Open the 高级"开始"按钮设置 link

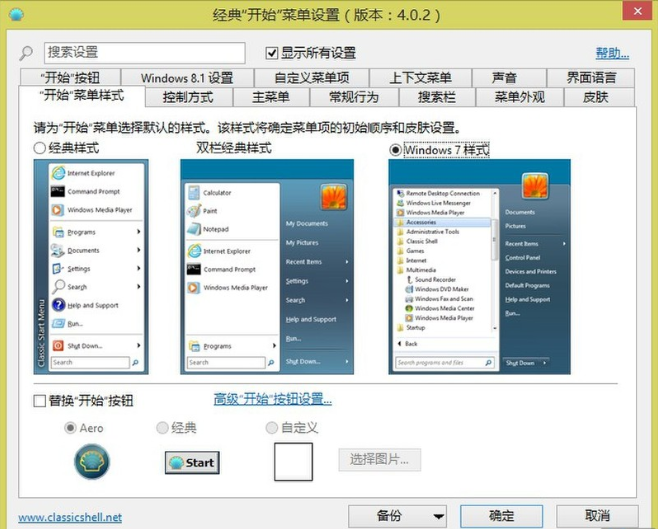(x=273, y=399)
